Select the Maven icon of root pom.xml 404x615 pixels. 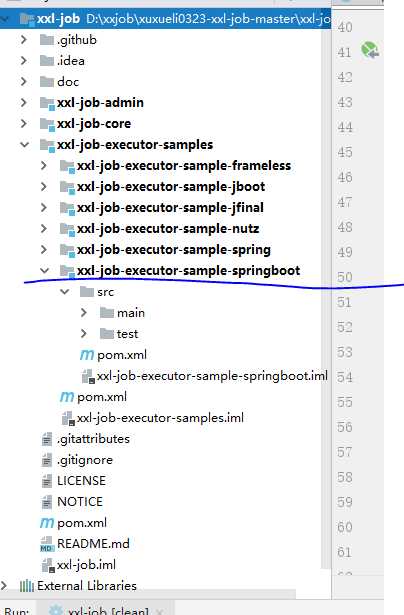[x=47, y=523]
